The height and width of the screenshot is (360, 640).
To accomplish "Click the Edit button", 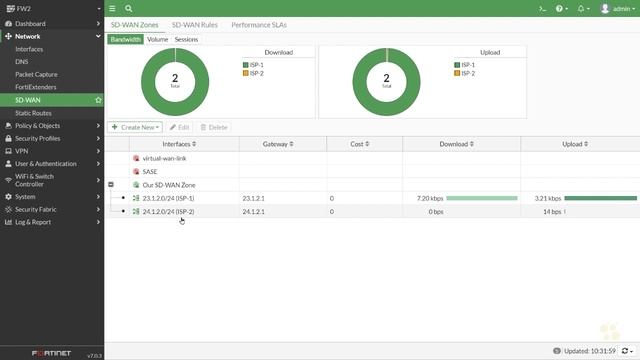I will (180, 127).
